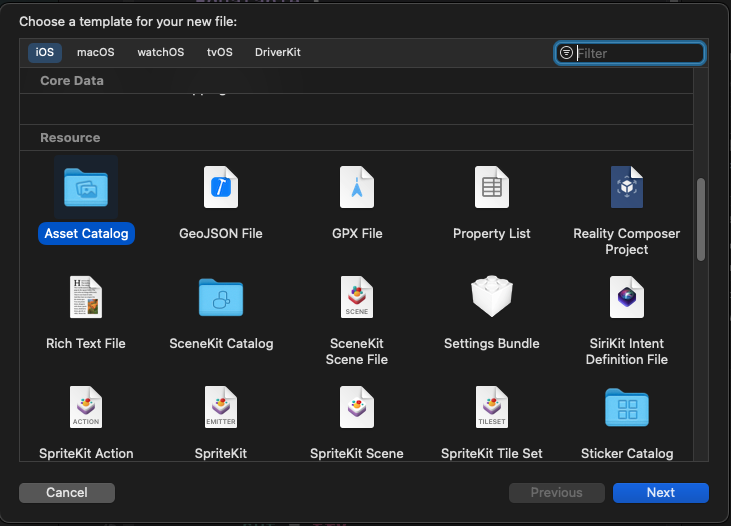Pick the SpriteKit Scene template icon
The image size is (731, 526).
(x=357, y=407)
